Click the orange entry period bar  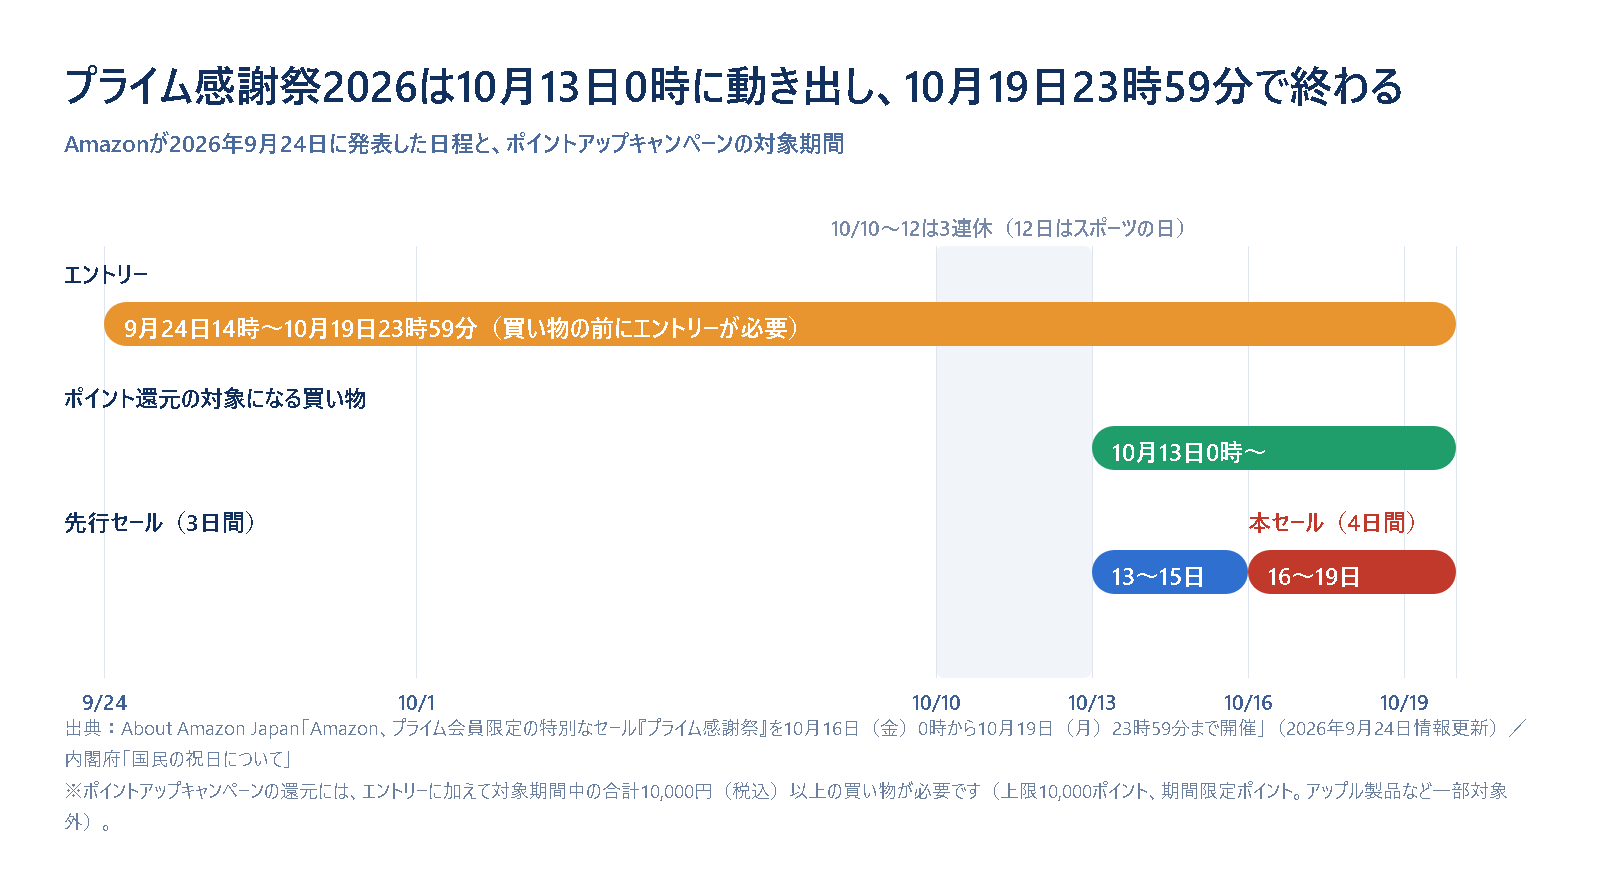pos(780,324)
